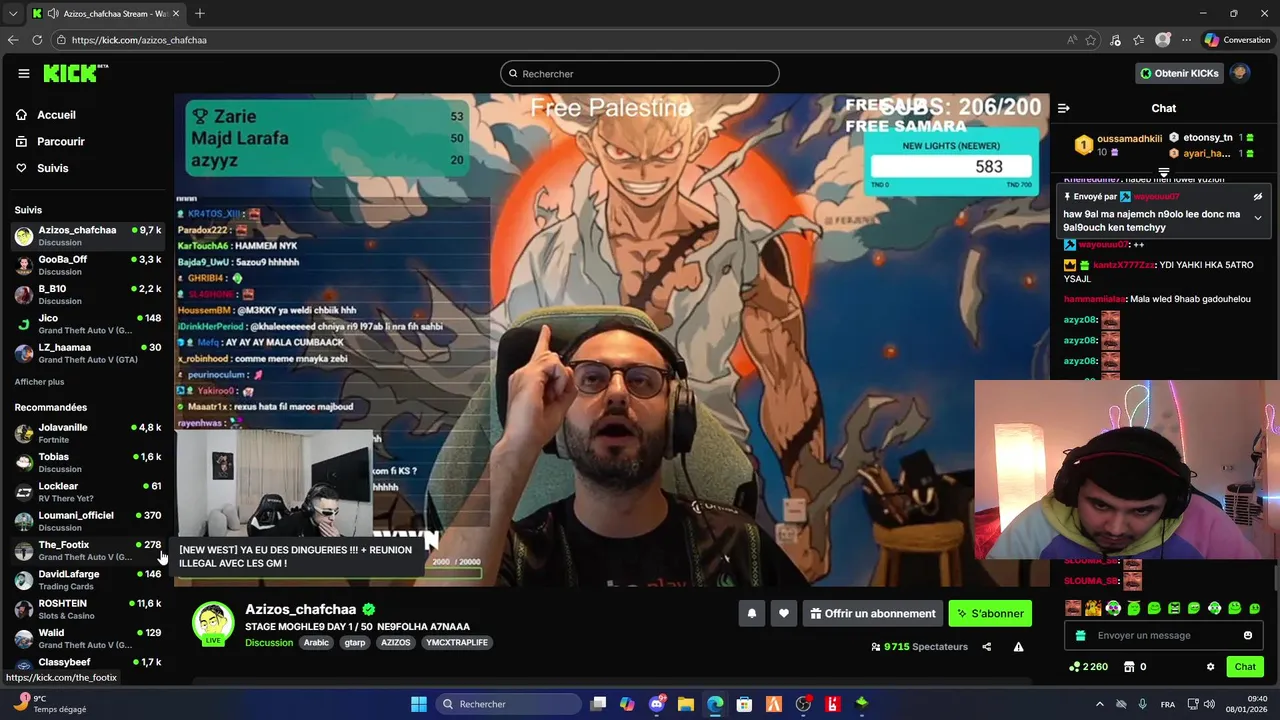The width and height of the screenshot is (1280, 720).
Task: Open Jico followed channel
Action: tap(87, 323)
